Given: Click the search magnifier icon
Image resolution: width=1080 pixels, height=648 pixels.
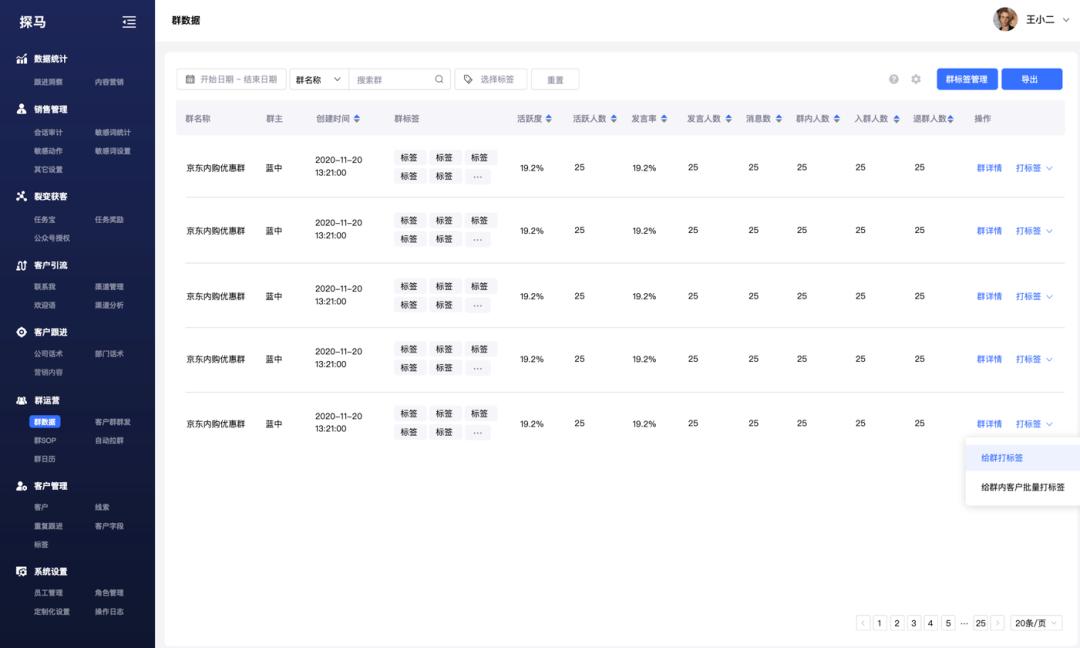Looking at the screenshot, I should click(439, 79).
